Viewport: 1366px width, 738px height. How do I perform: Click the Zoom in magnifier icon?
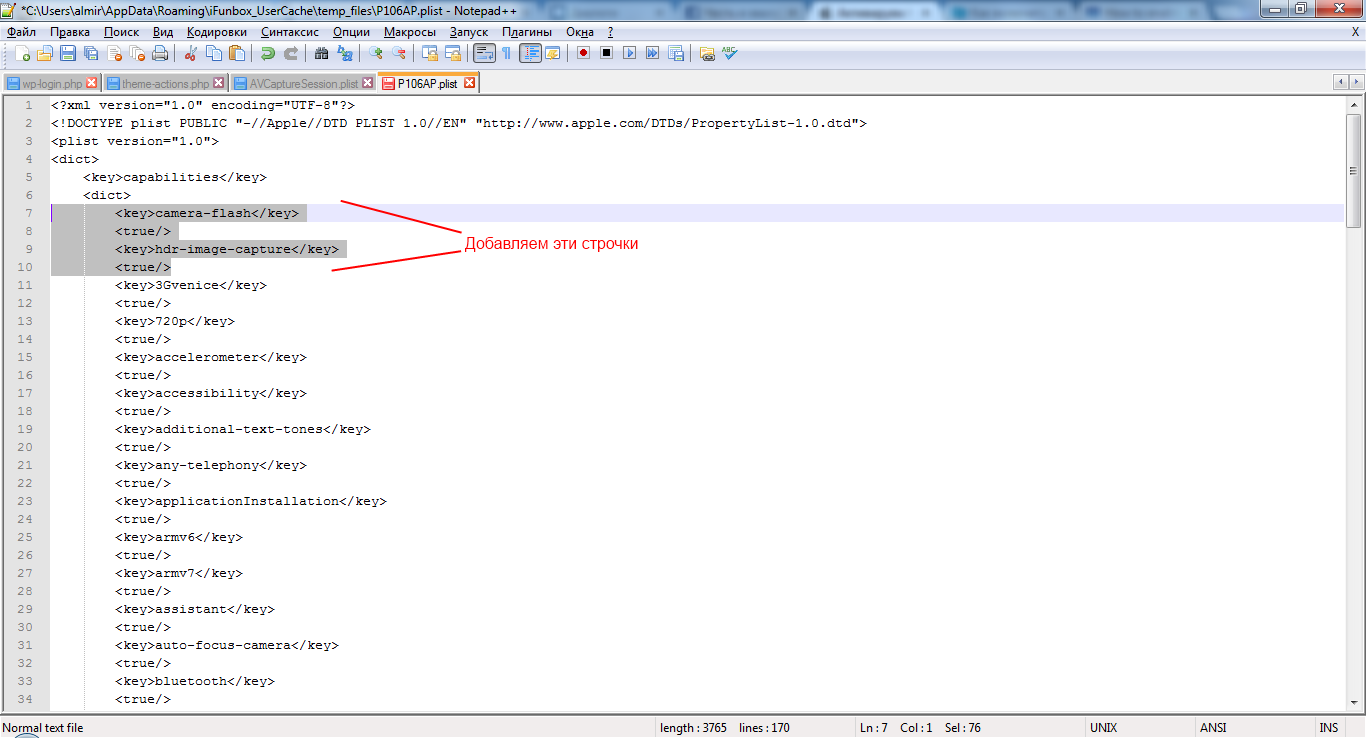tap(376, 53)
